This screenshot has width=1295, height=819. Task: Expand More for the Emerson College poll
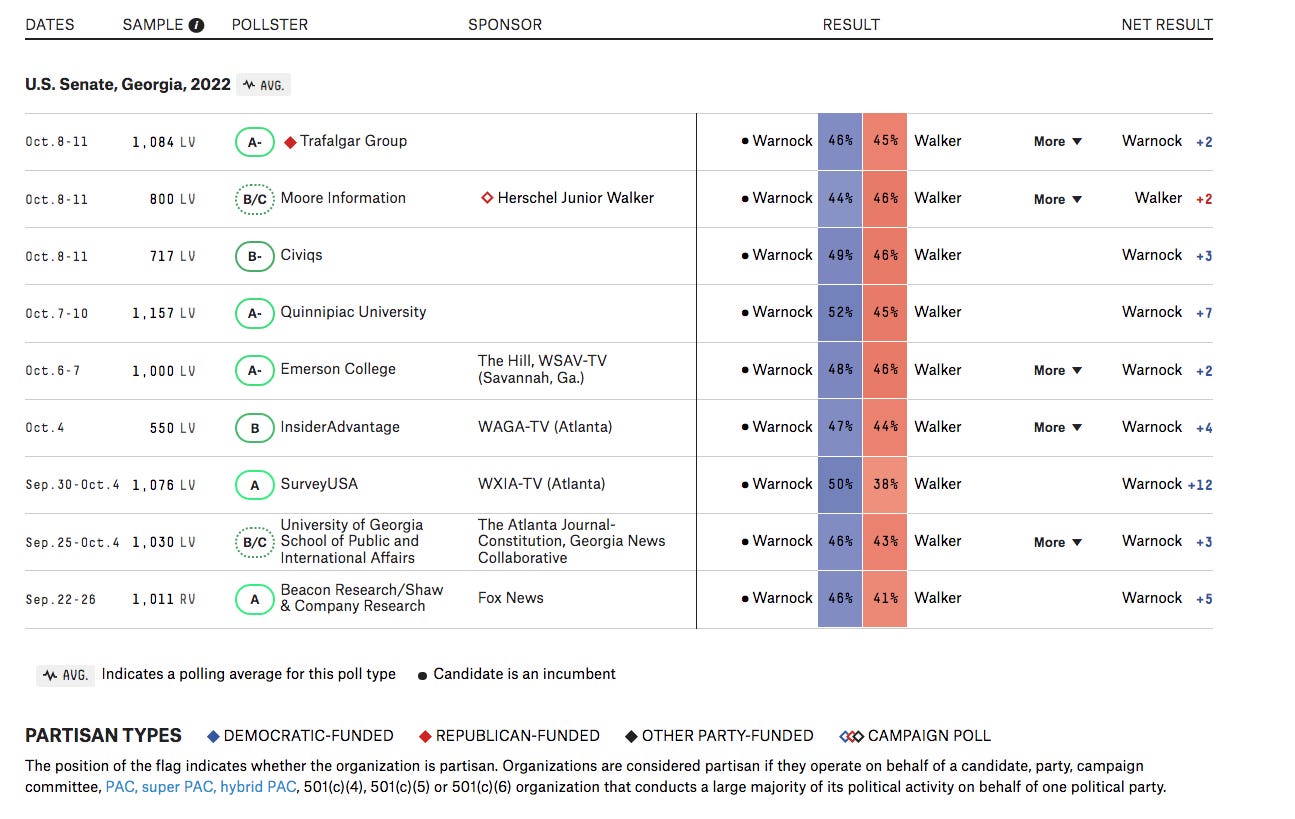point(1058,370)
